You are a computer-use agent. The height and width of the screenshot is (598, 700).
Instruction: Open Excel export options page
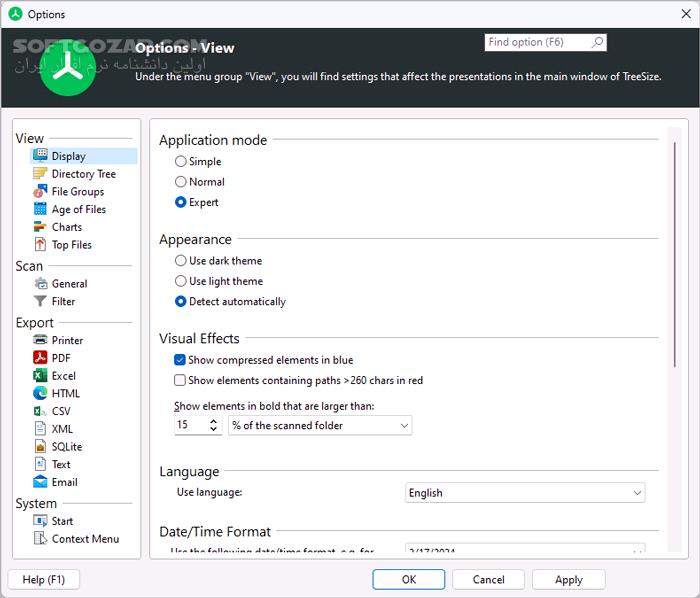(x=63, y=376)
